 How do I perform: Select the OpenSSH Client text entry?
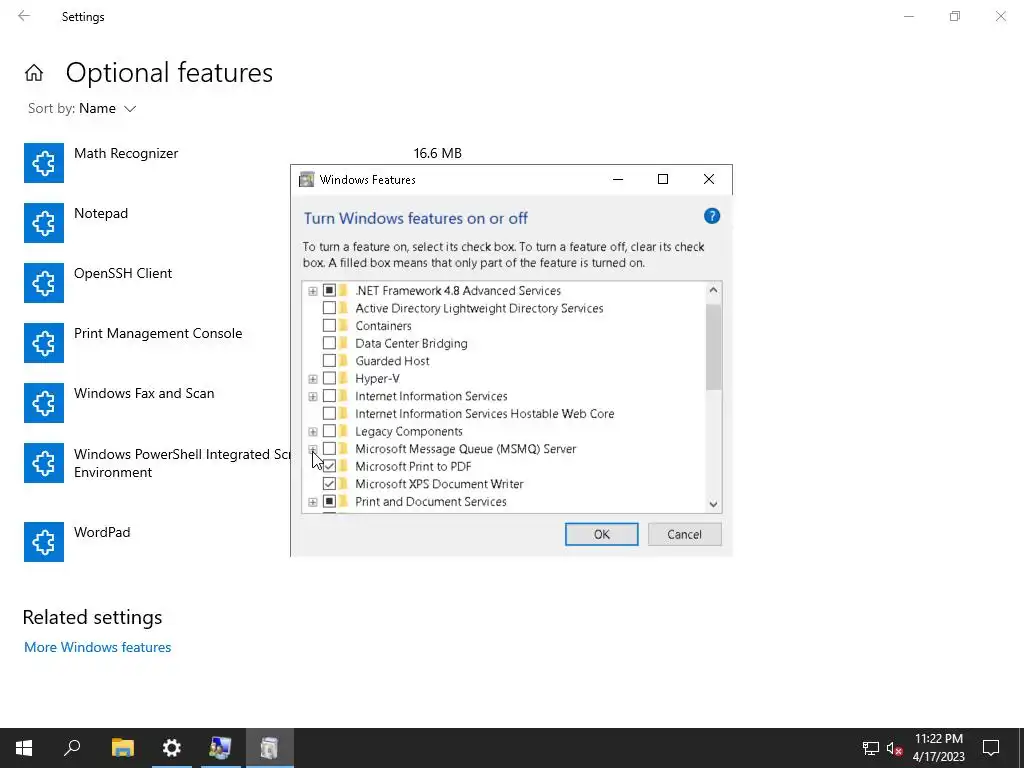point(123,273)
